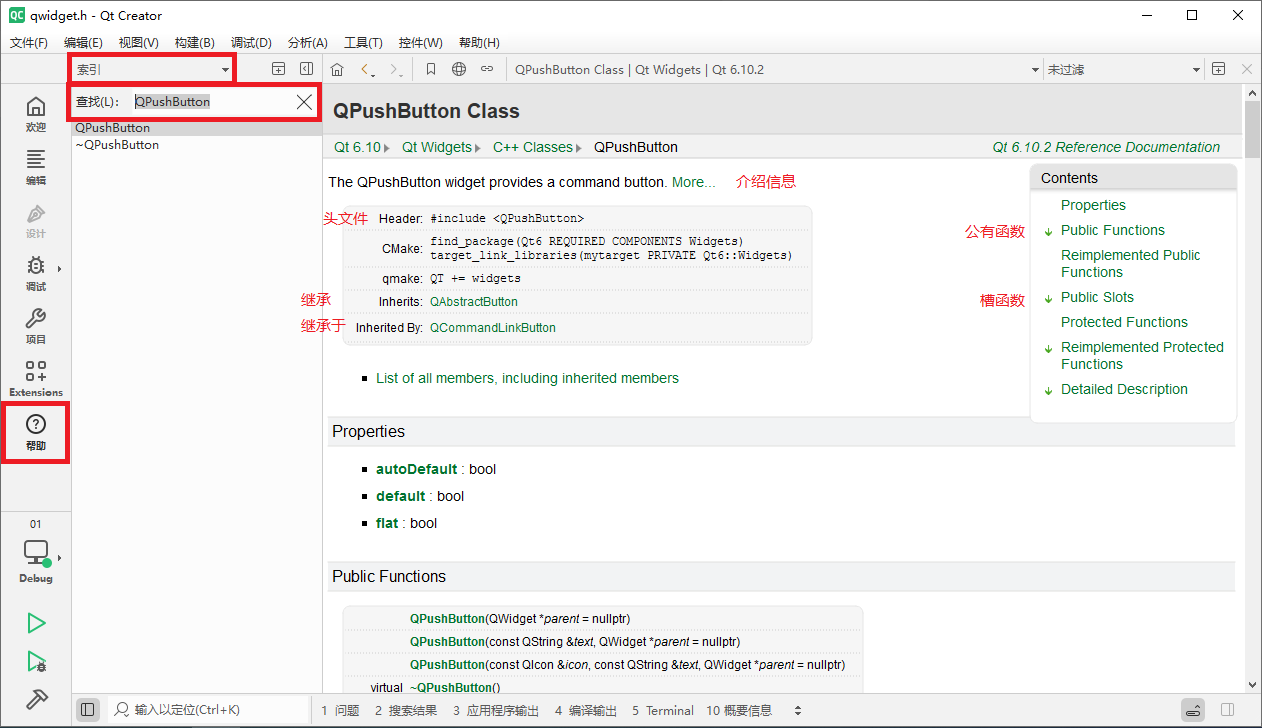
Task: Show the 编译输出 pane
Action: pyautogui.click(x=586, y=710)
